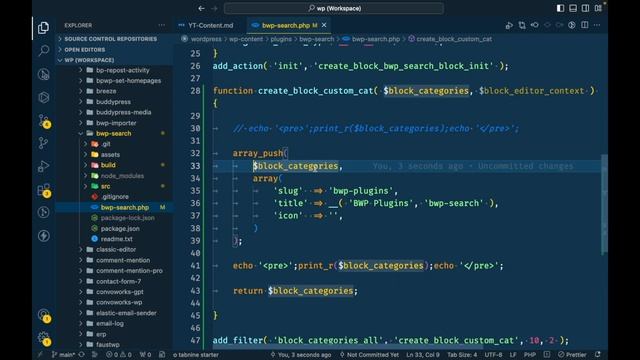Open the Search view in activity bar

43,51
